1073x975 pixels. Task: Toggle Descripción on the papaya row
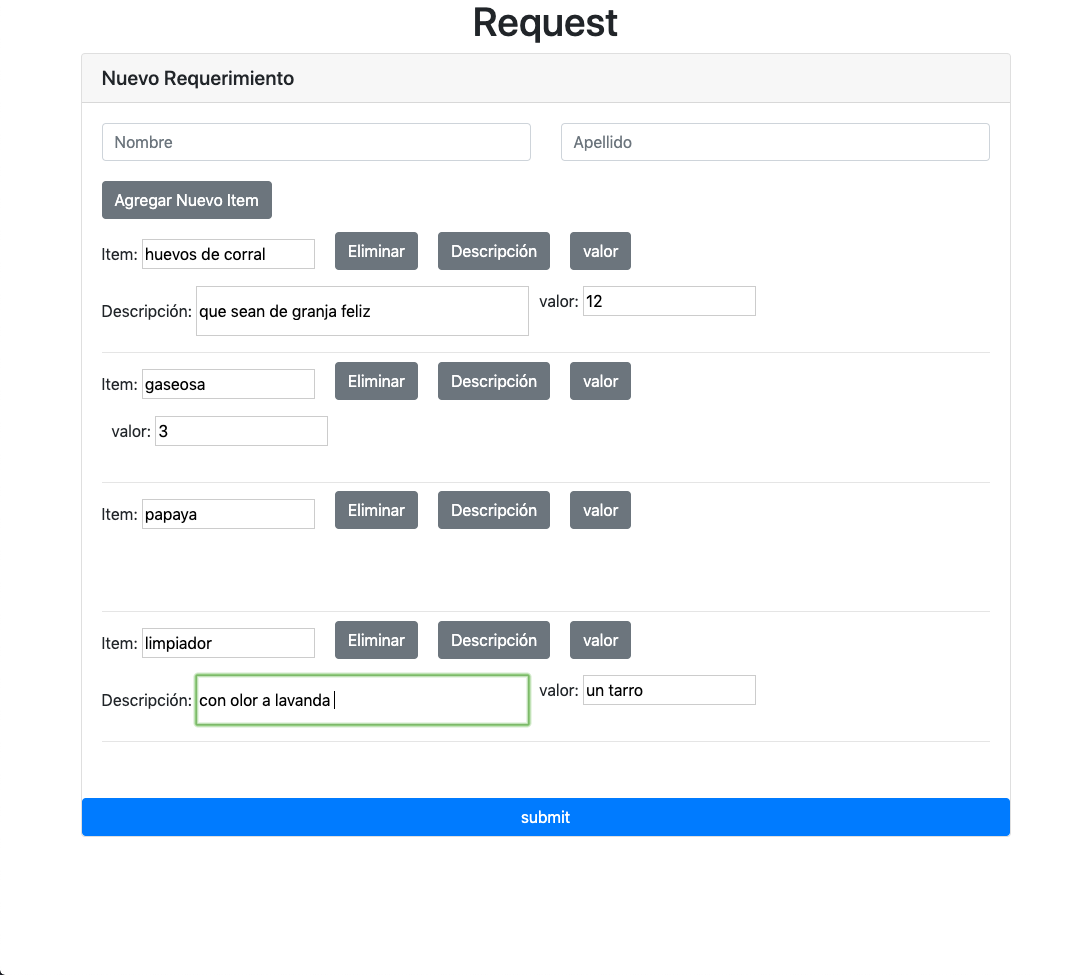pyautogui.click(x=493, y=510)
